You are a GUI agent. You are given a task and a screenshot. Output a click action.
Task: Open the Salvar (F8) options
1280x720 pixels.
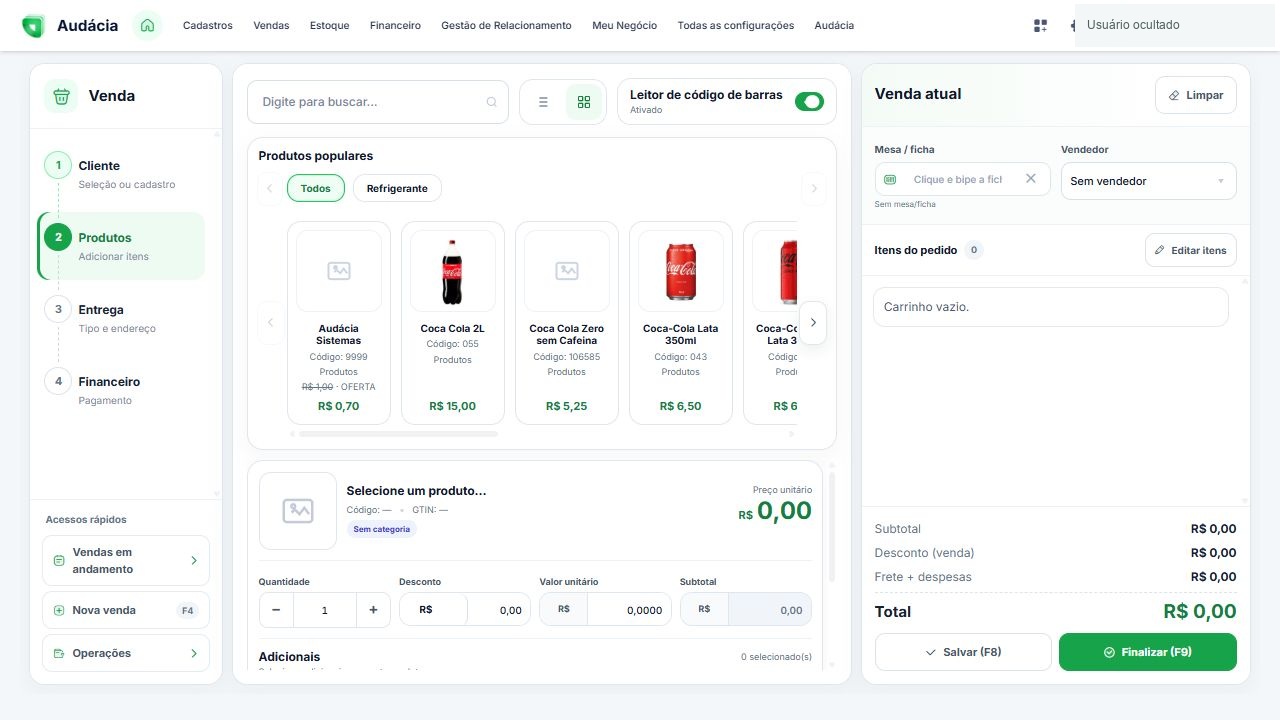963,652
